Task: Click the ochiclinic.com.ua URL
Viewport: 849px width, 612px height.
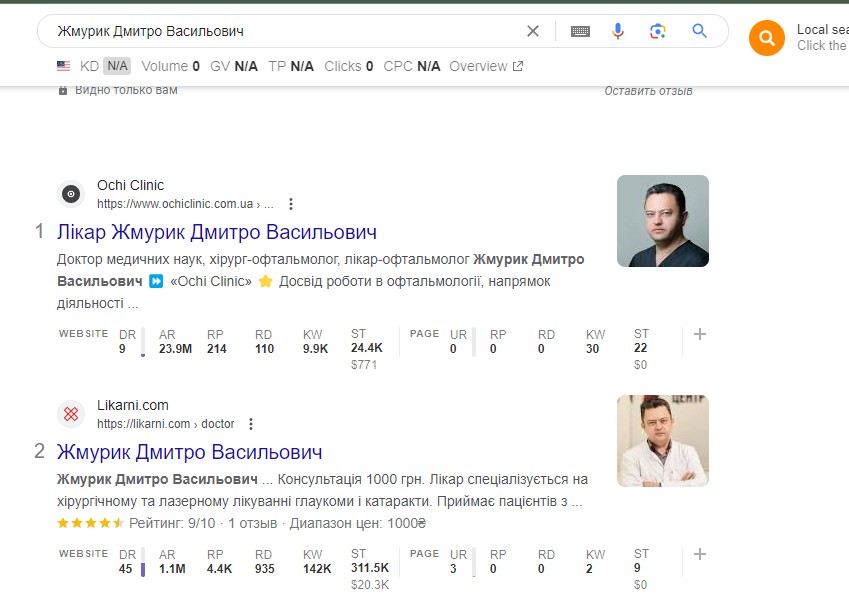Action: pos(185,204)
